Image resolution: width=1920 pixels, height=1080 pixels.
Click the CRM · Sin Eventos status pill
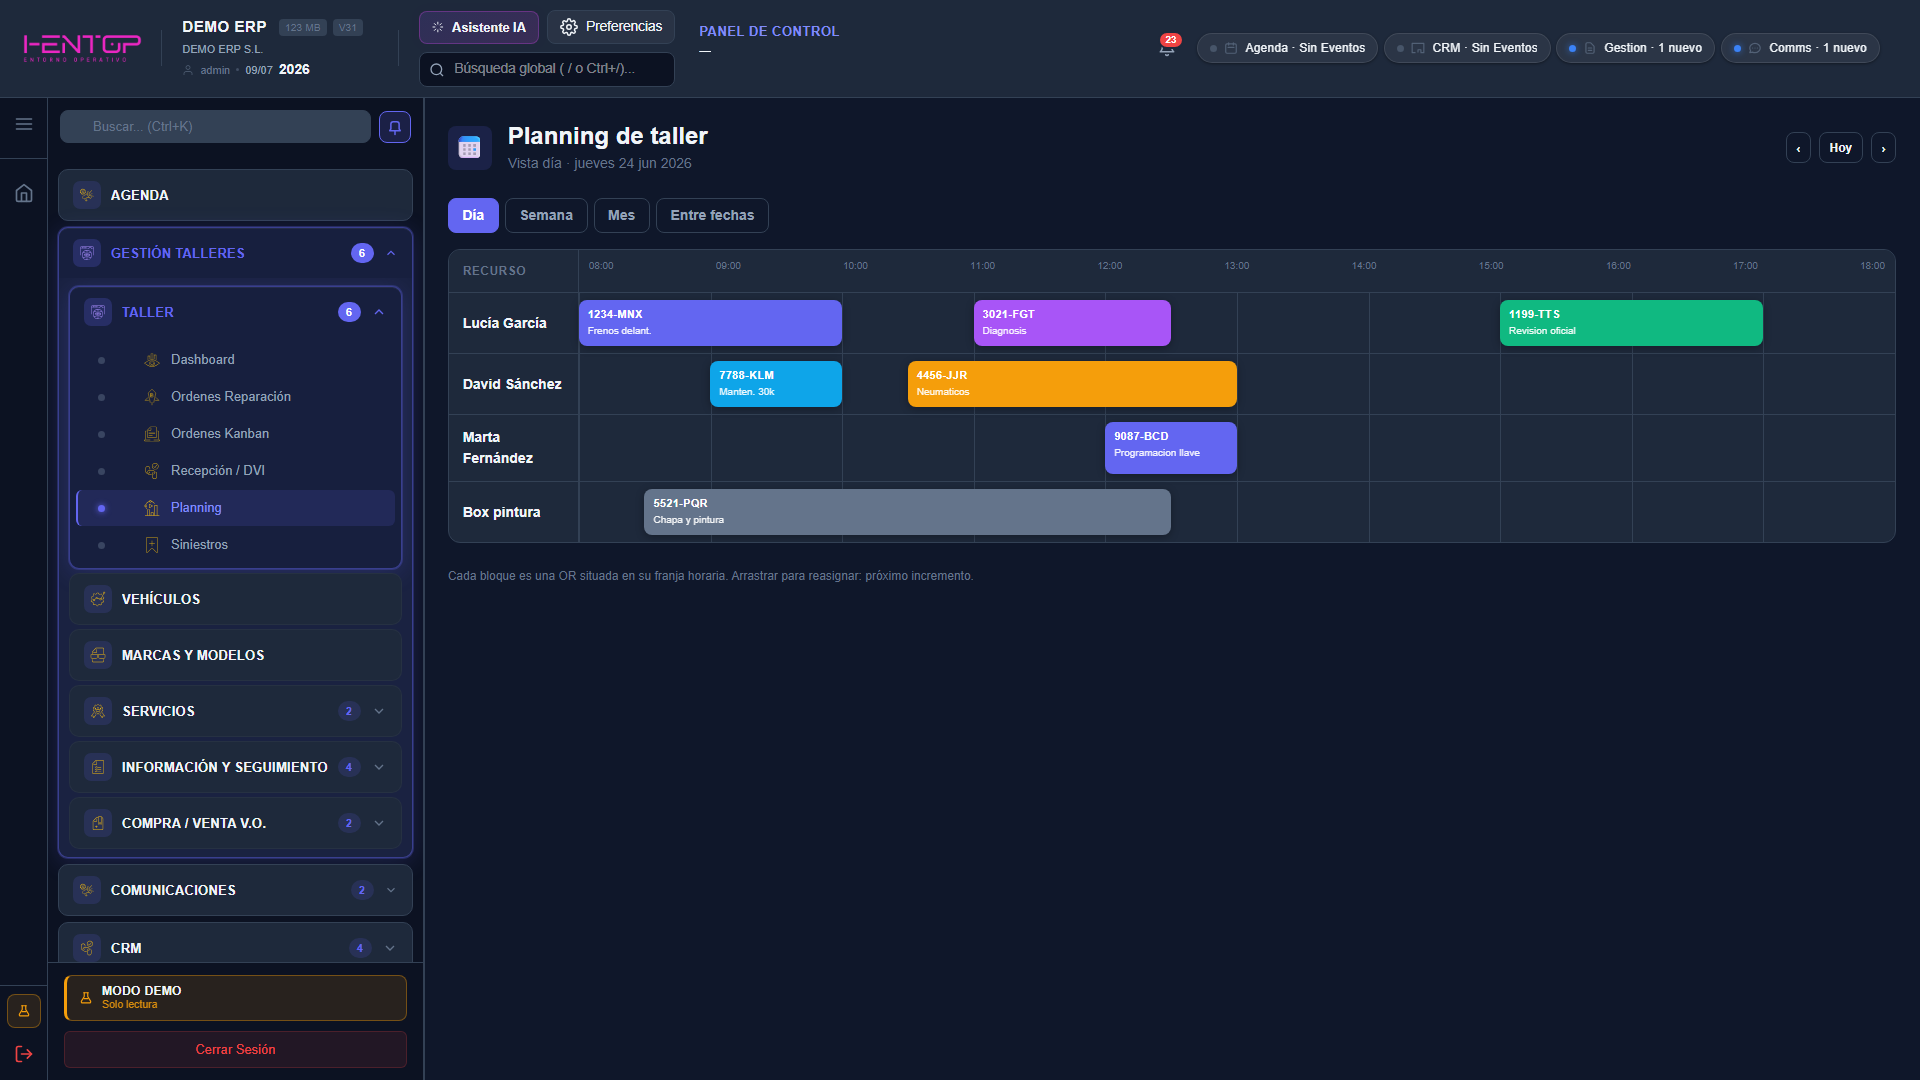1467,48
